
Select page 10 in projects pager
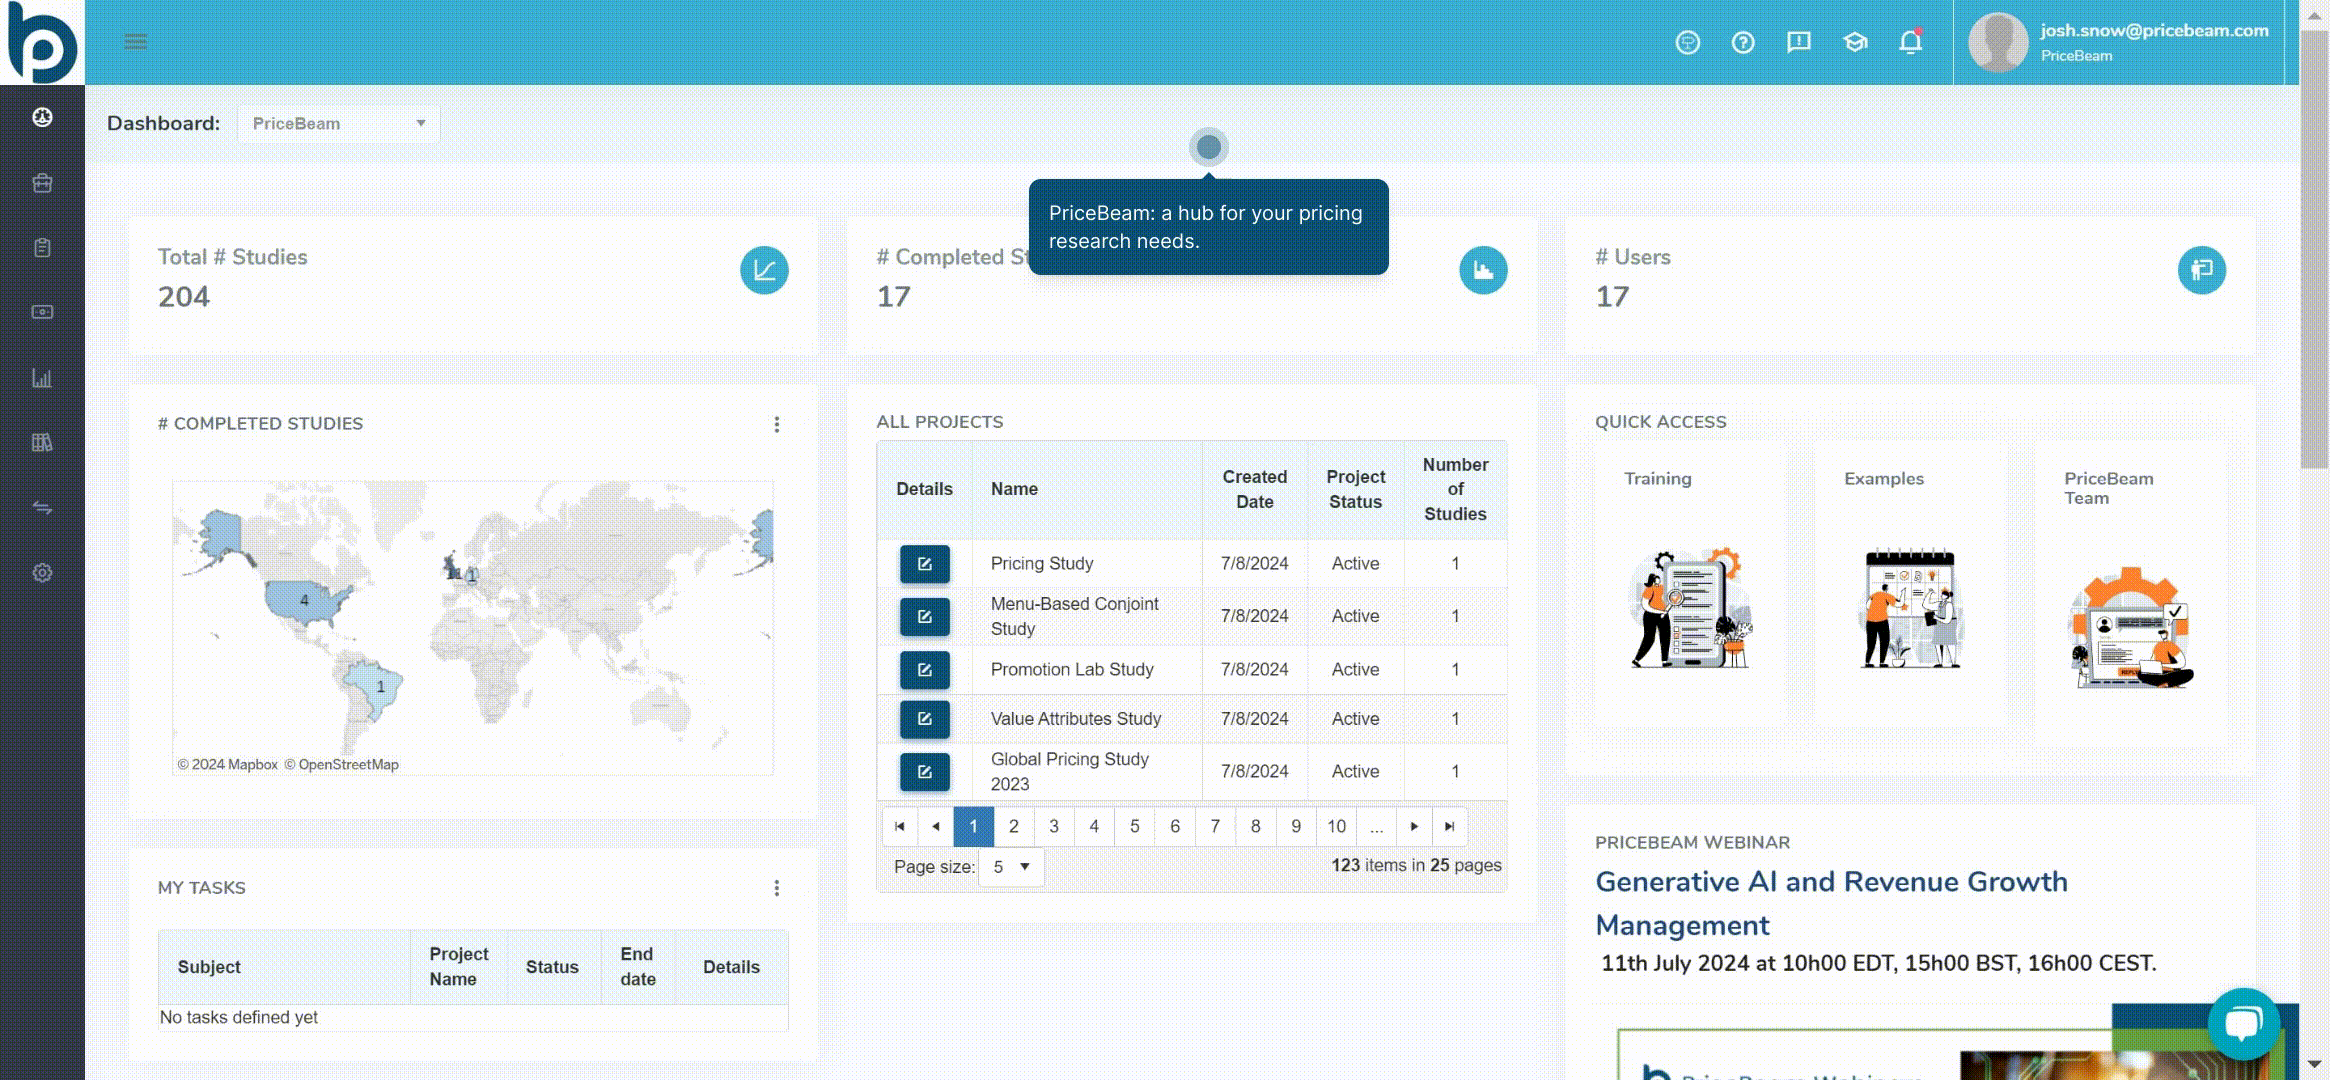point(1336,827)
